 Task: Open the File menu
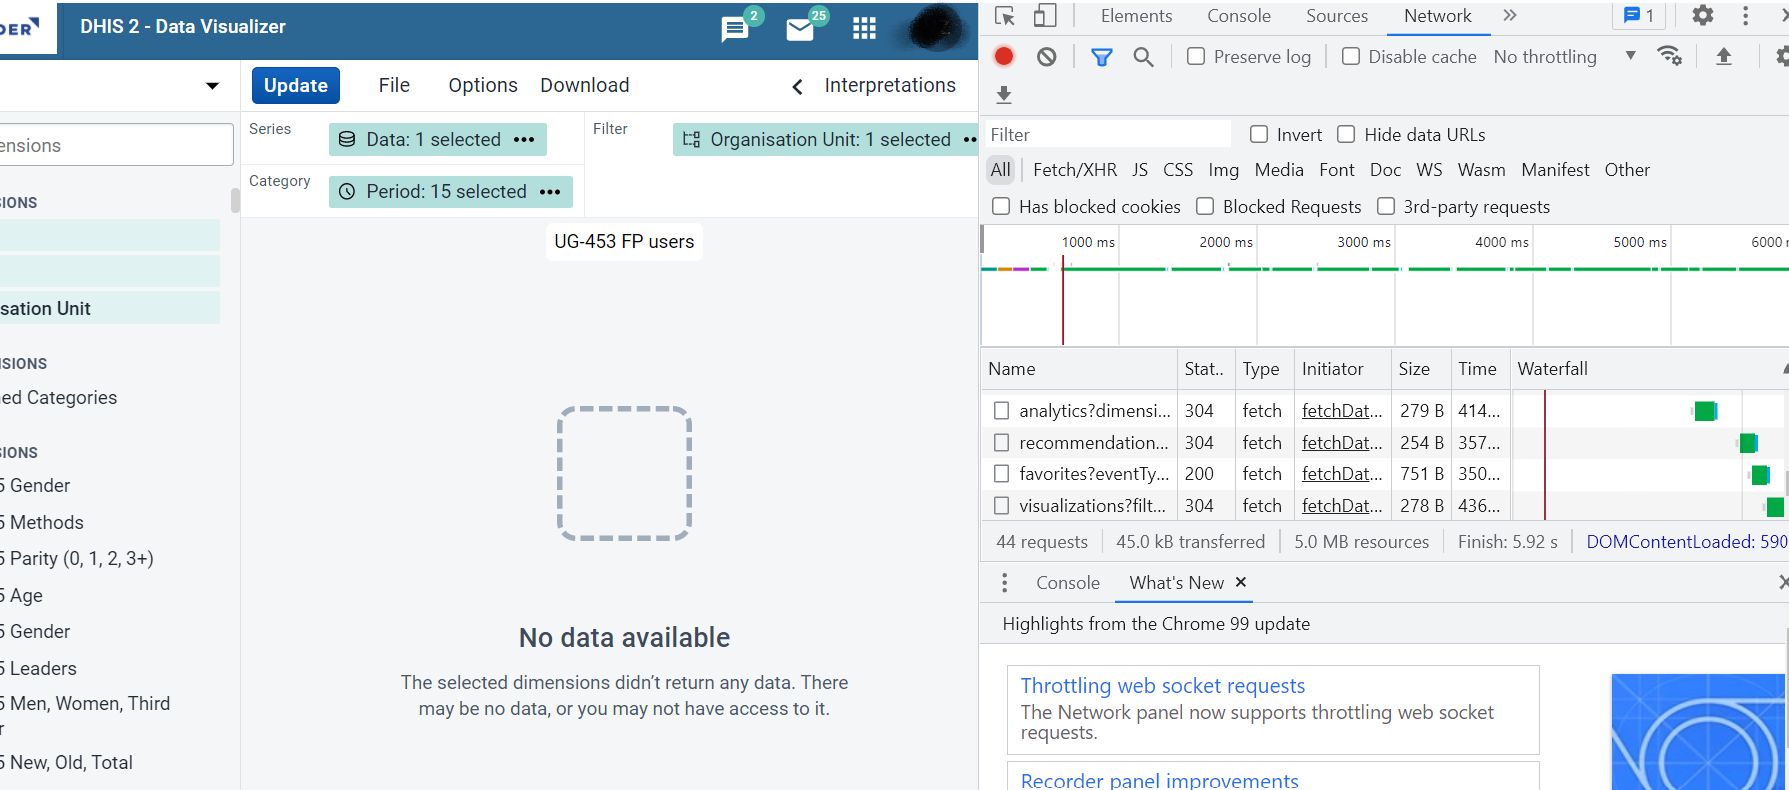(x=394, y=86)
